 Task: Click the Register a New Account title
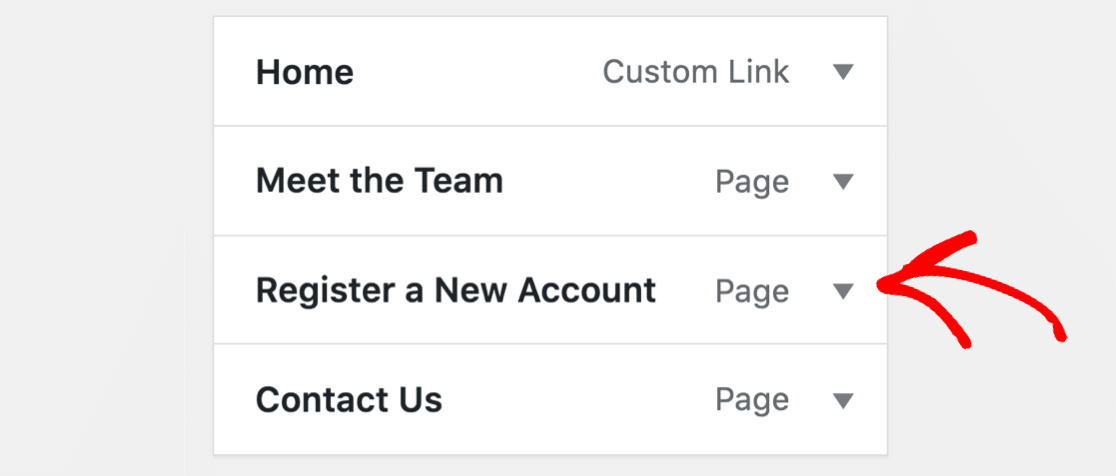[455, 291]
